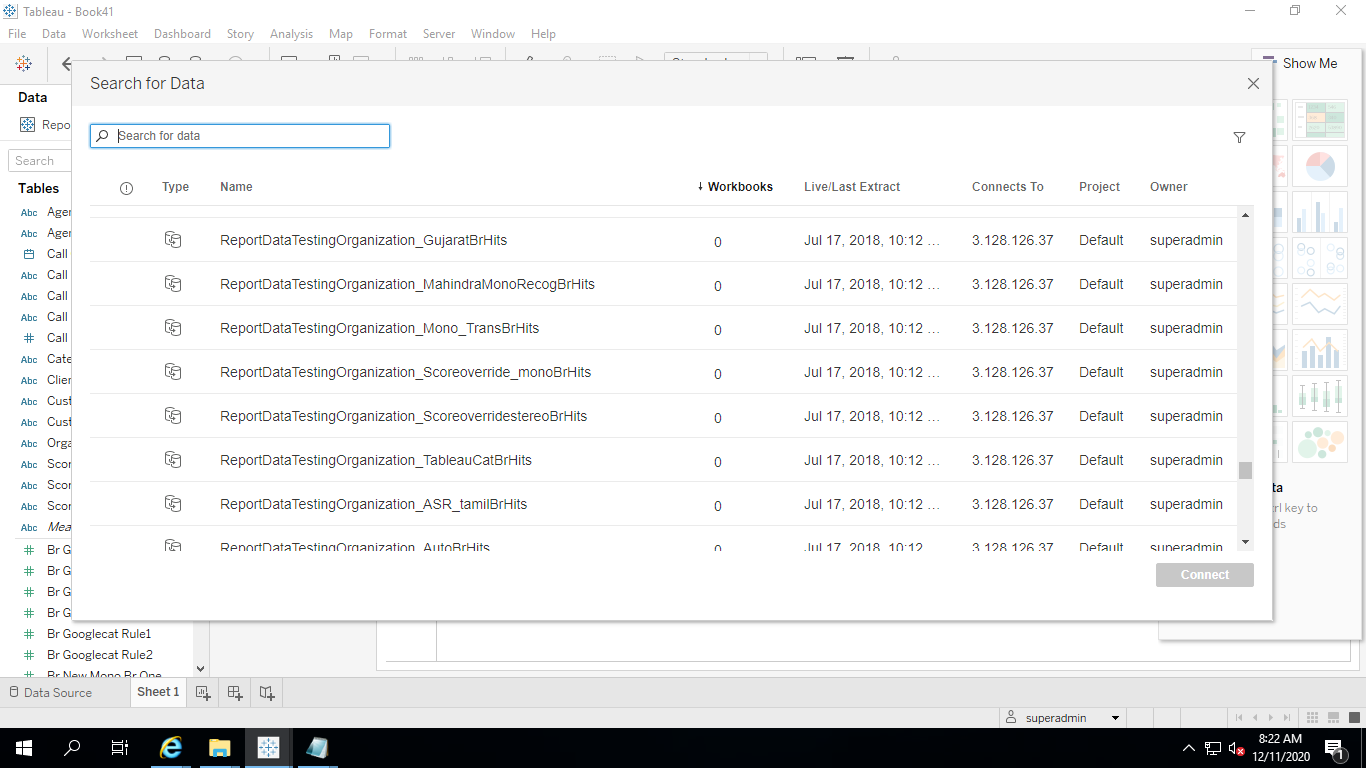Sort by the Name column header
Image resolution: width=1366 pixels, height=768 pixels.
[x=236, y=187]
